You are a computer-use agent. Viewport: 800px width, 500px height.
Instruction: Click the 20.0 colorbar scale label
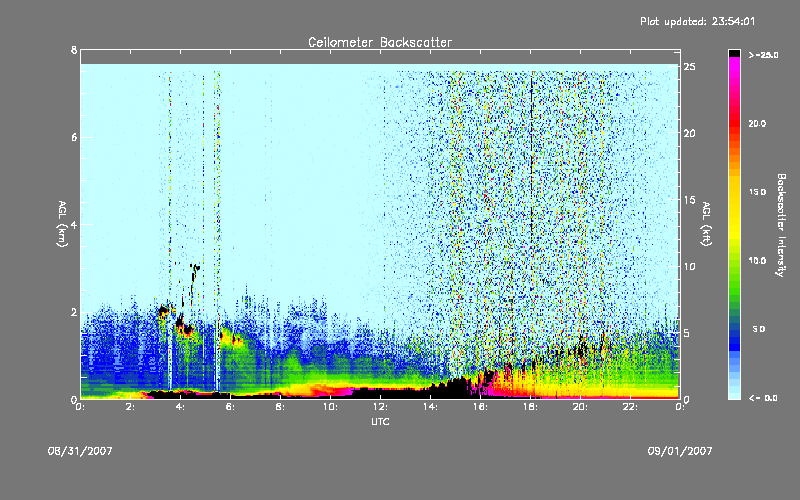tap(757, 124)
